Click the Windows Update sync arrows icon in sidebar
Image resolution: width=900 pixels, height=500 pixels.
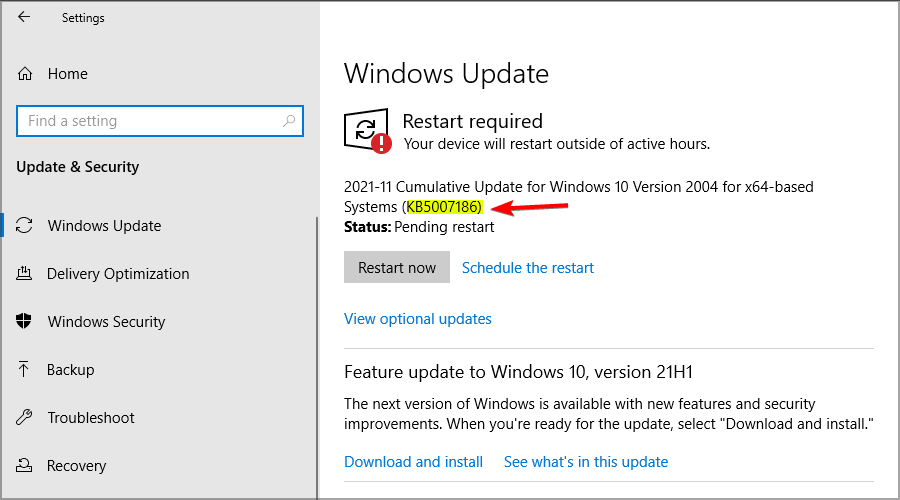24,225
